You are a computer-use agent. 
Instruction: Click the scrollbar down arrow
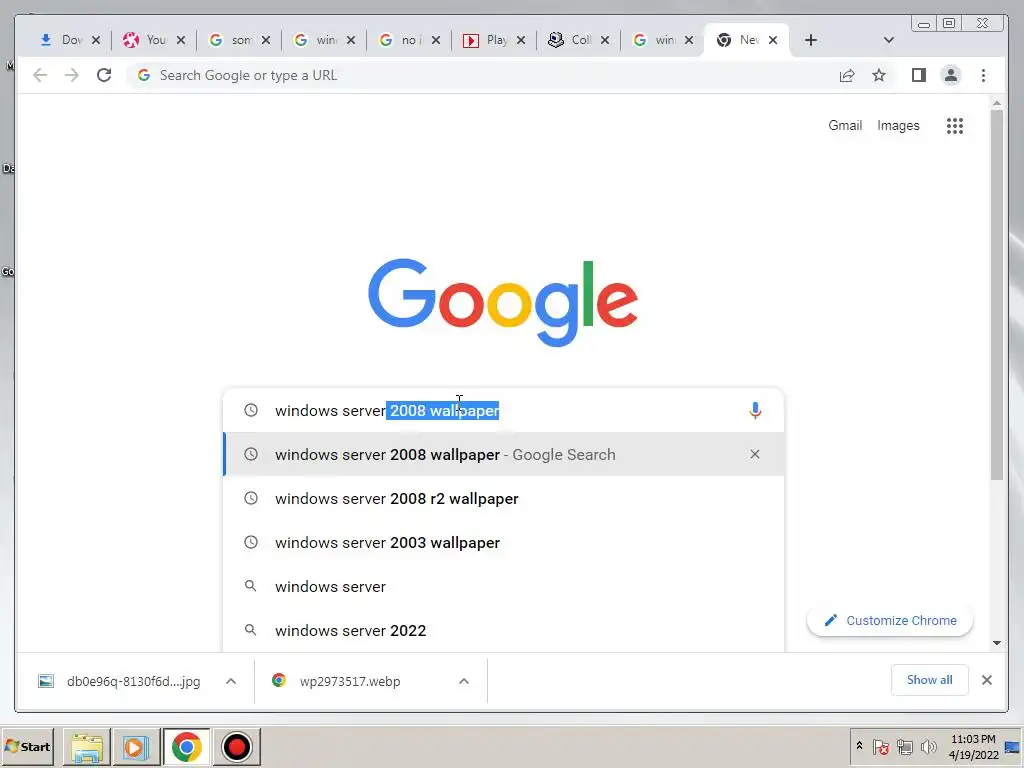tap(997, 643)
